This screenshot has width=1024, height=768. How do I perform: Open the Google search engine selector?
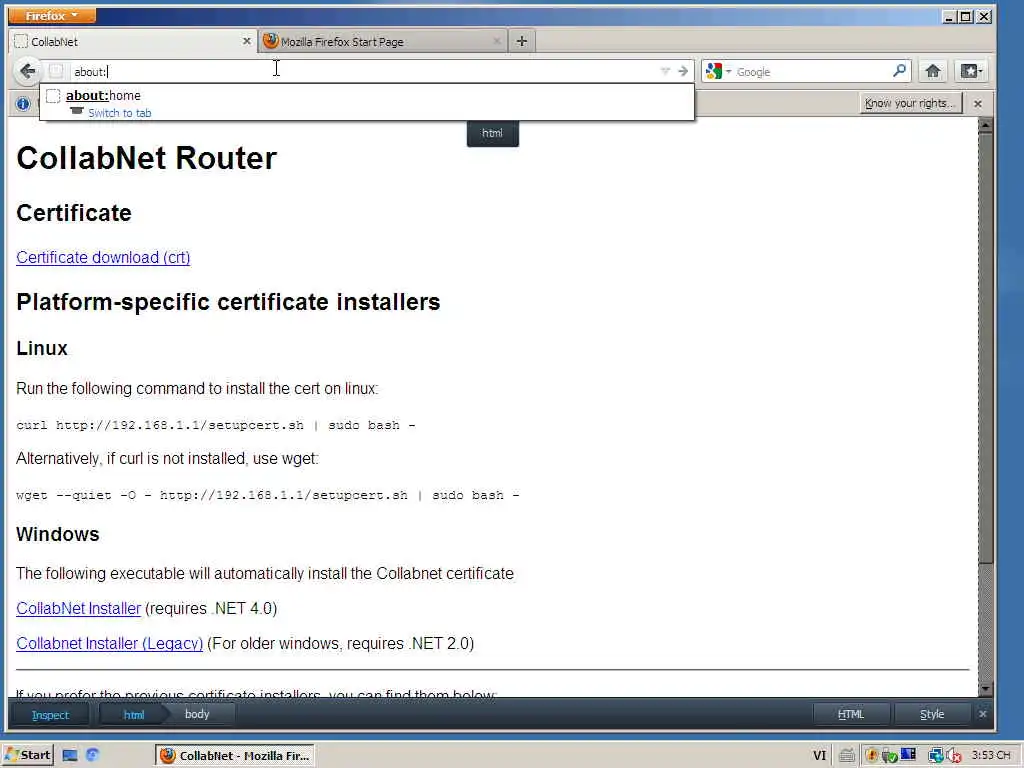[718, 71]
